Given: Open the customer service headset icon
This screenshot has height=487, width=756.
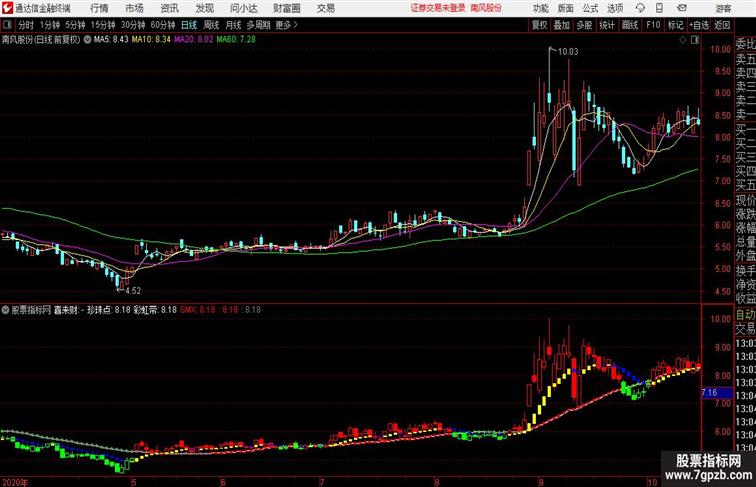Looking at the screenshot, I should point(640,8).
